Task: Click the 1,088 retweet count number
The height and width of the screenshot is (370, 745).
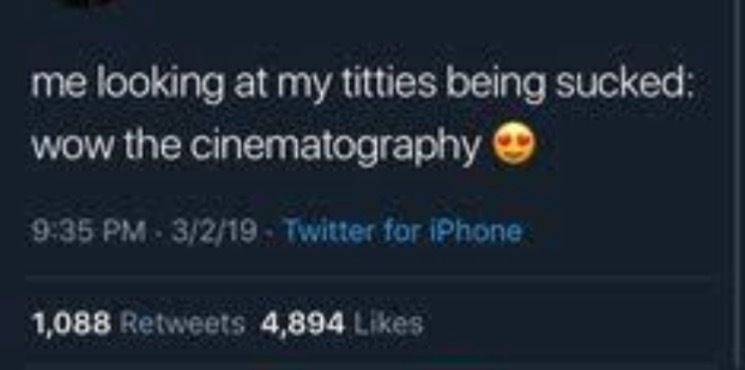Action: pyautogui.click(x=71, y=325)
